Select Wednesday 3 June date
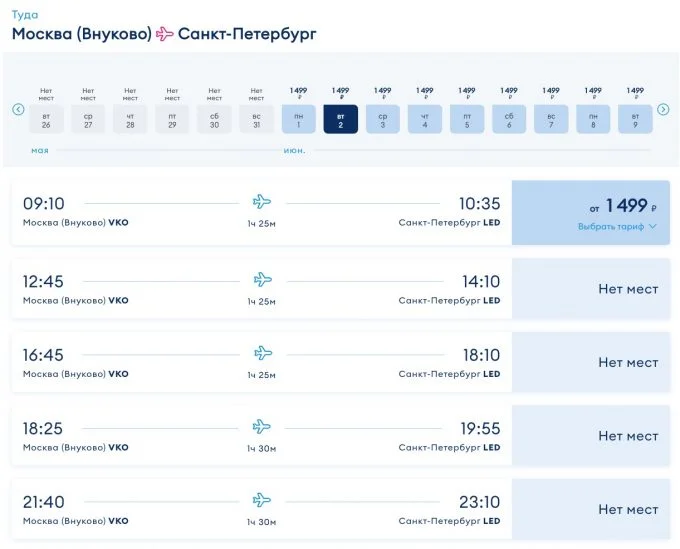Screen dimensions: 680x549 click(x=382, y=119)
